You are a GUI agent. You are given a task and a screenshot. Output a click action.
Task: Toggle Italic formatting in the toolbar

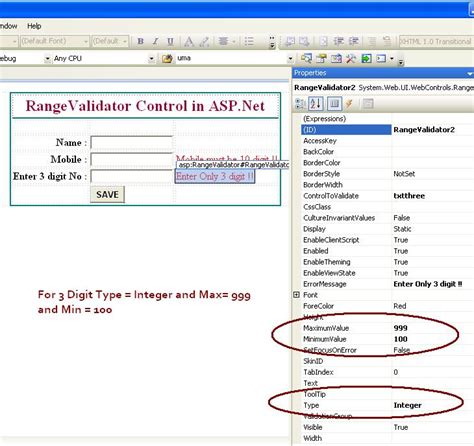pyautogui.click(x=155, y=41)
